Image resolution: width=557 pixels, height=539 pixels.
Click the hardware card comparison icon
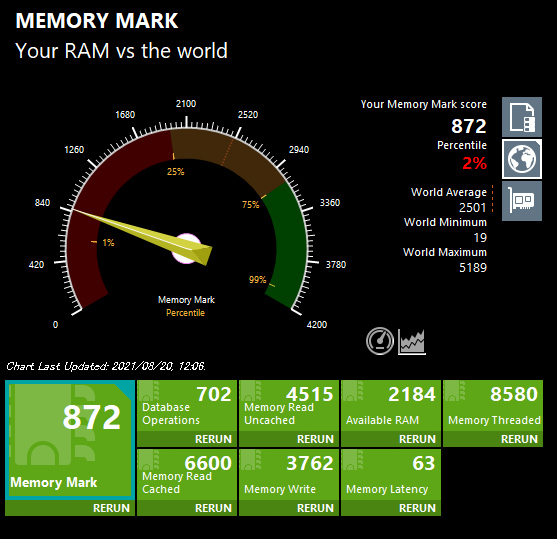pos(522,201)
